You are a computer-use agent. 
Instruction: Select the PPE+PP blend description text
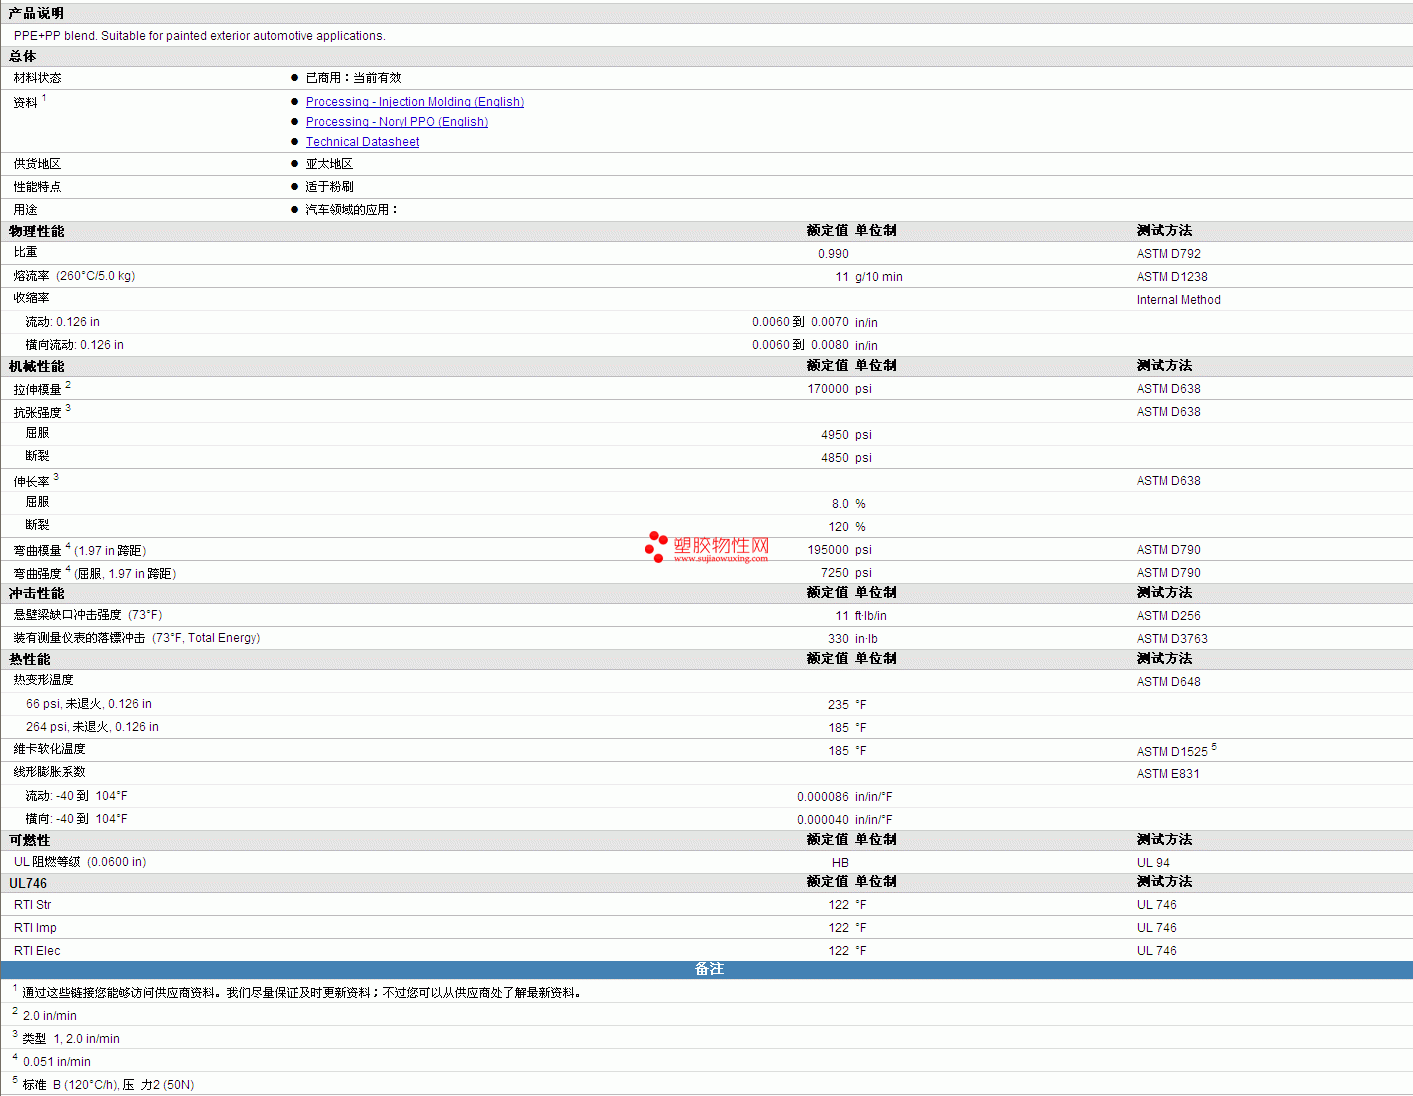[199, 36]
